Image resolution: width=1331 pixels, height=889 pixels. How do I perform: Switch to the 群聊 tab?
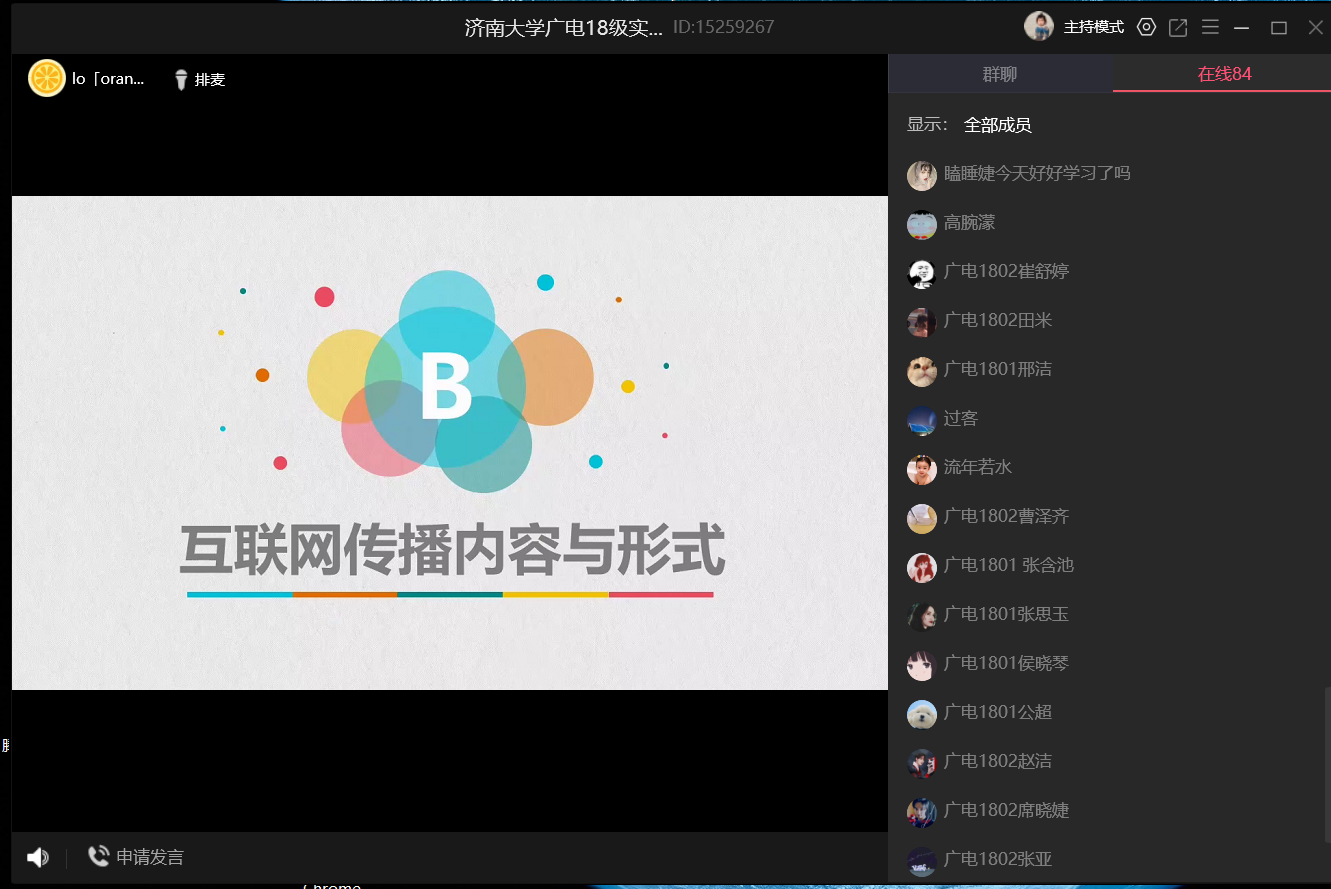(1000, 74)
